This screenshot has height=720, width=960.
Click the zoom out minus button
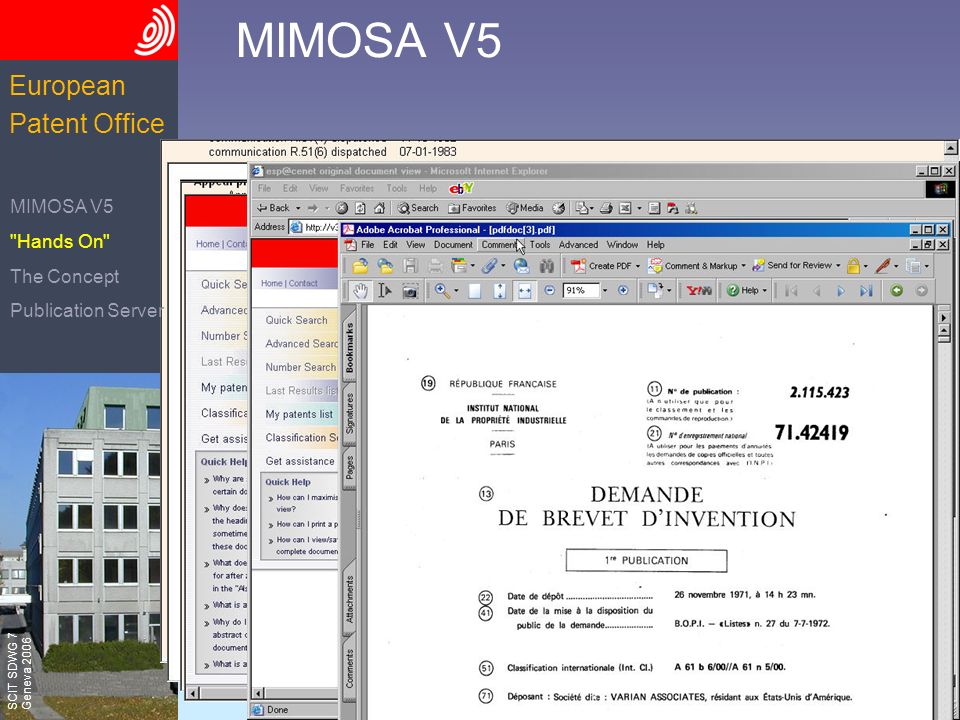tap(549, 290)
